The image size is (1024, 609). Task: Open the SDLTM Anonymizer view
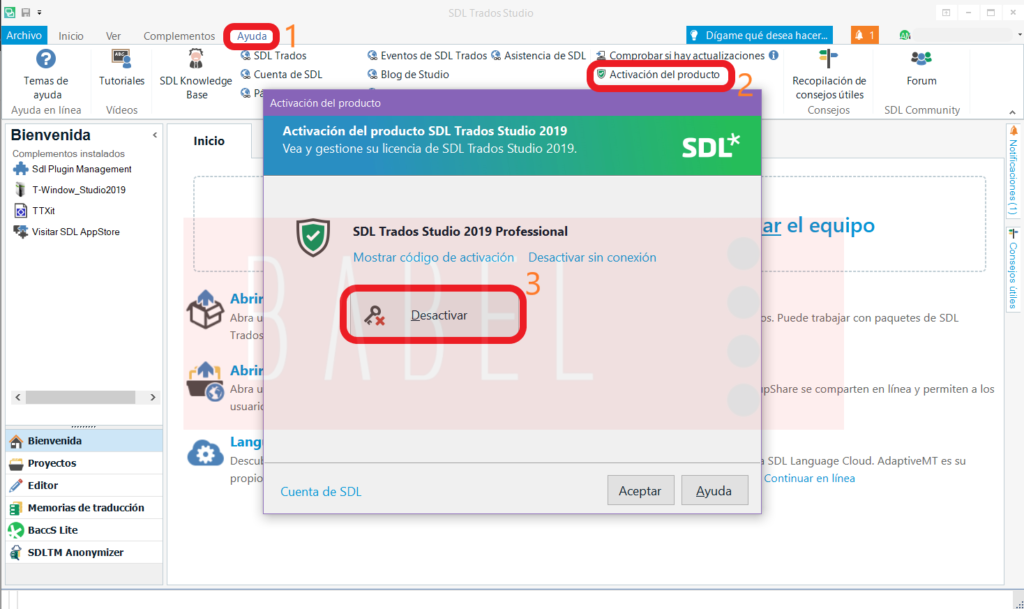coord(84,552)
